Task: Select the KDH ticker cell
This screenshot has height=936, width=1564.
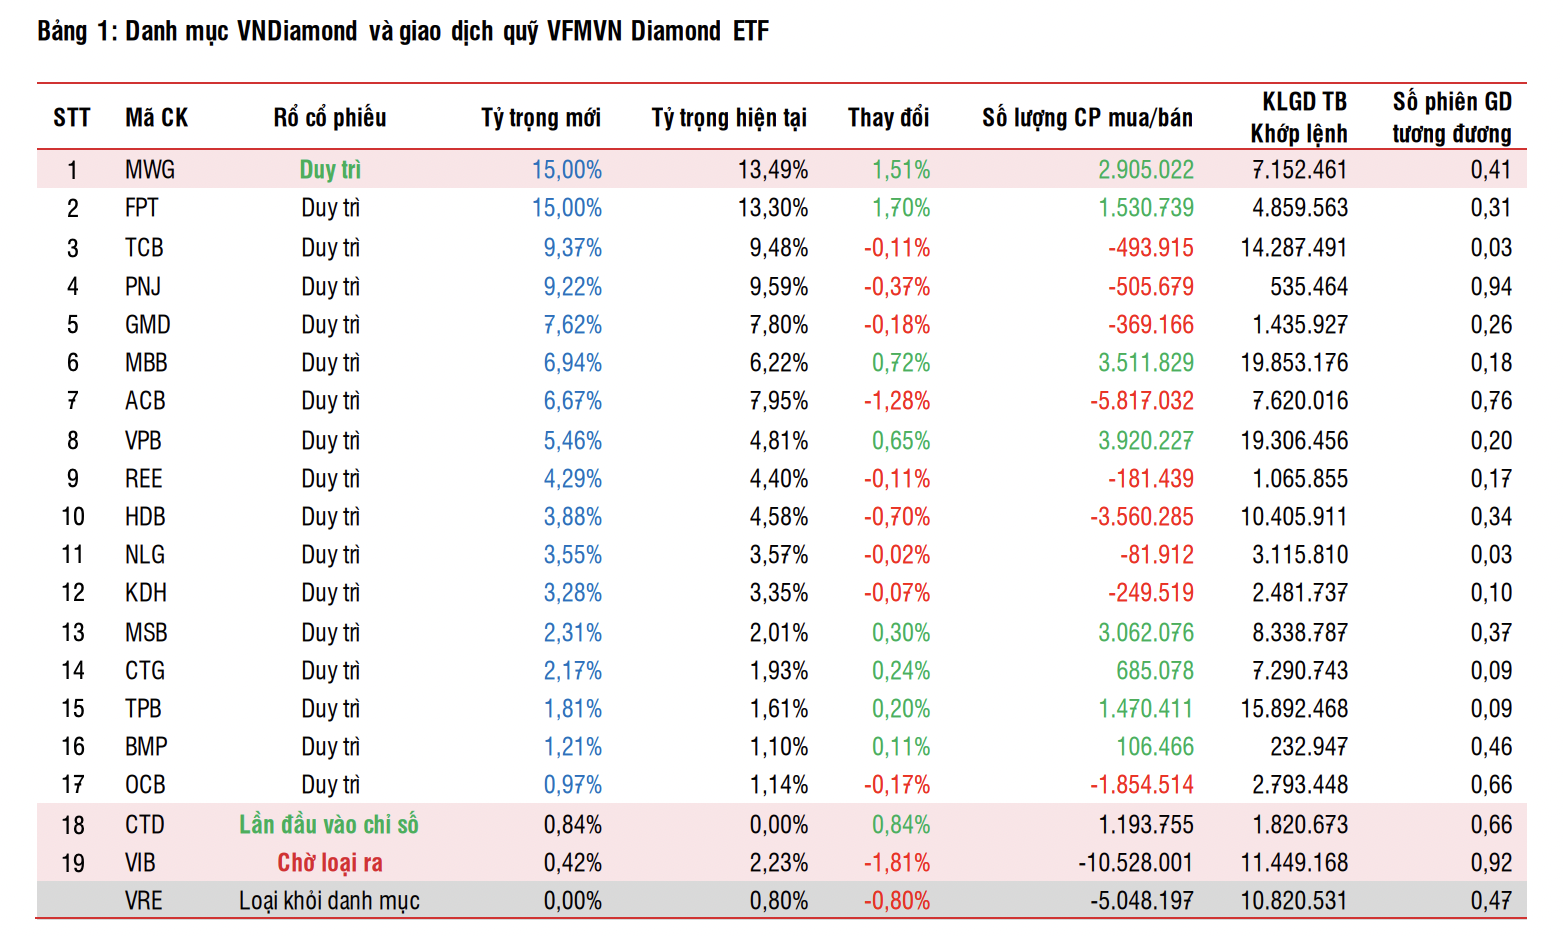Action: click(146, 593)
